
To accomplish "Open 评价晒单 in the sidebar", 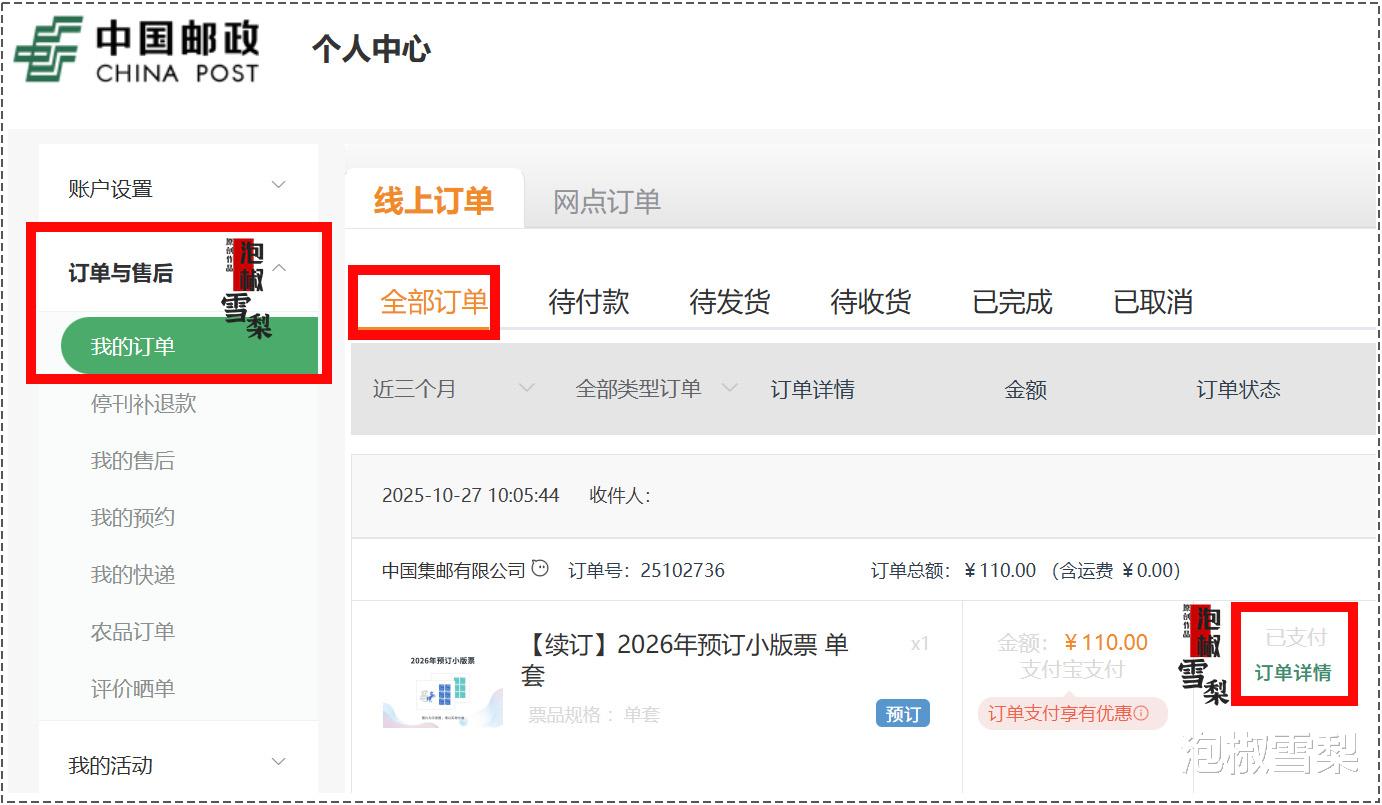I will pyautogui.click(x=132, y=689).
